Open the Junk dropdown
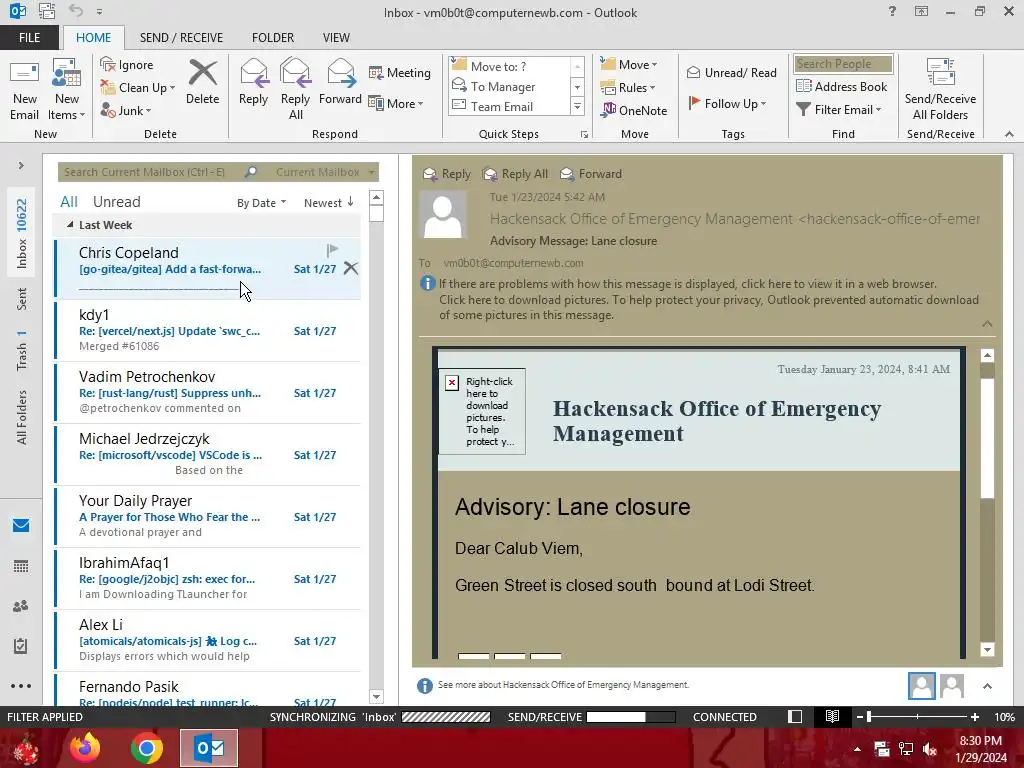The width and height of the screenshot is (1024, 768). click(126, 110)
